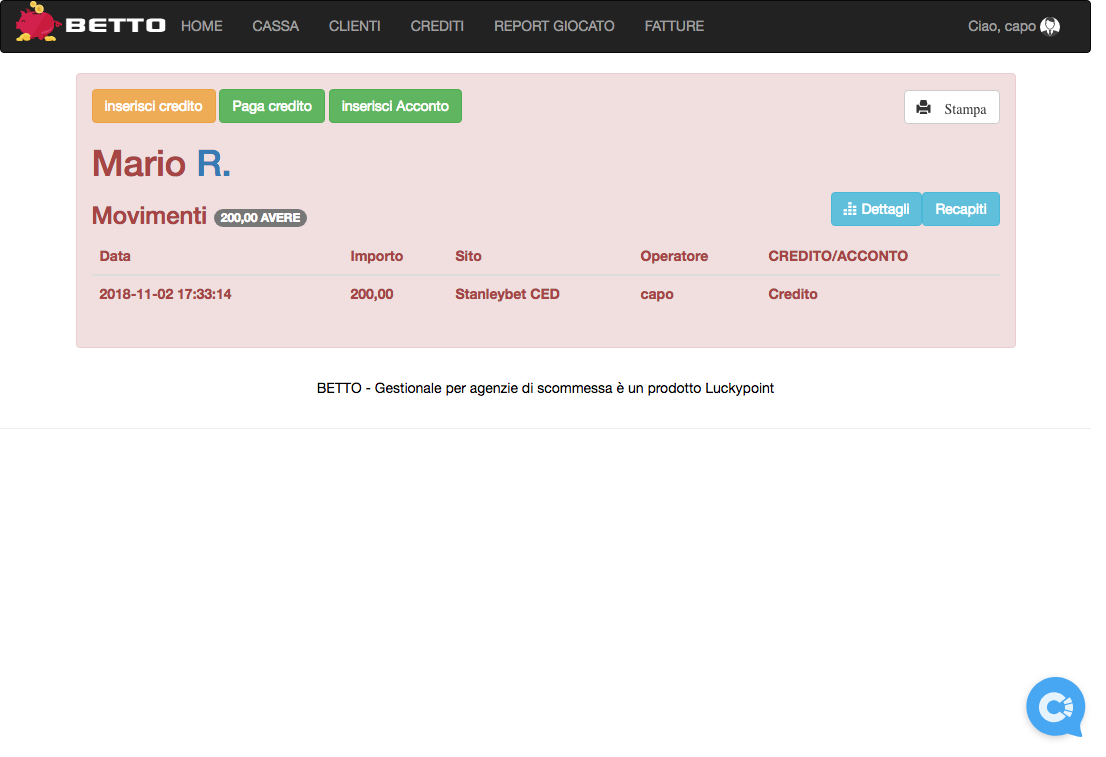Click the chart icon in Dettagli button
Image resolution: width=1106 pixels, height=757 pixels.
pos(850,209)
